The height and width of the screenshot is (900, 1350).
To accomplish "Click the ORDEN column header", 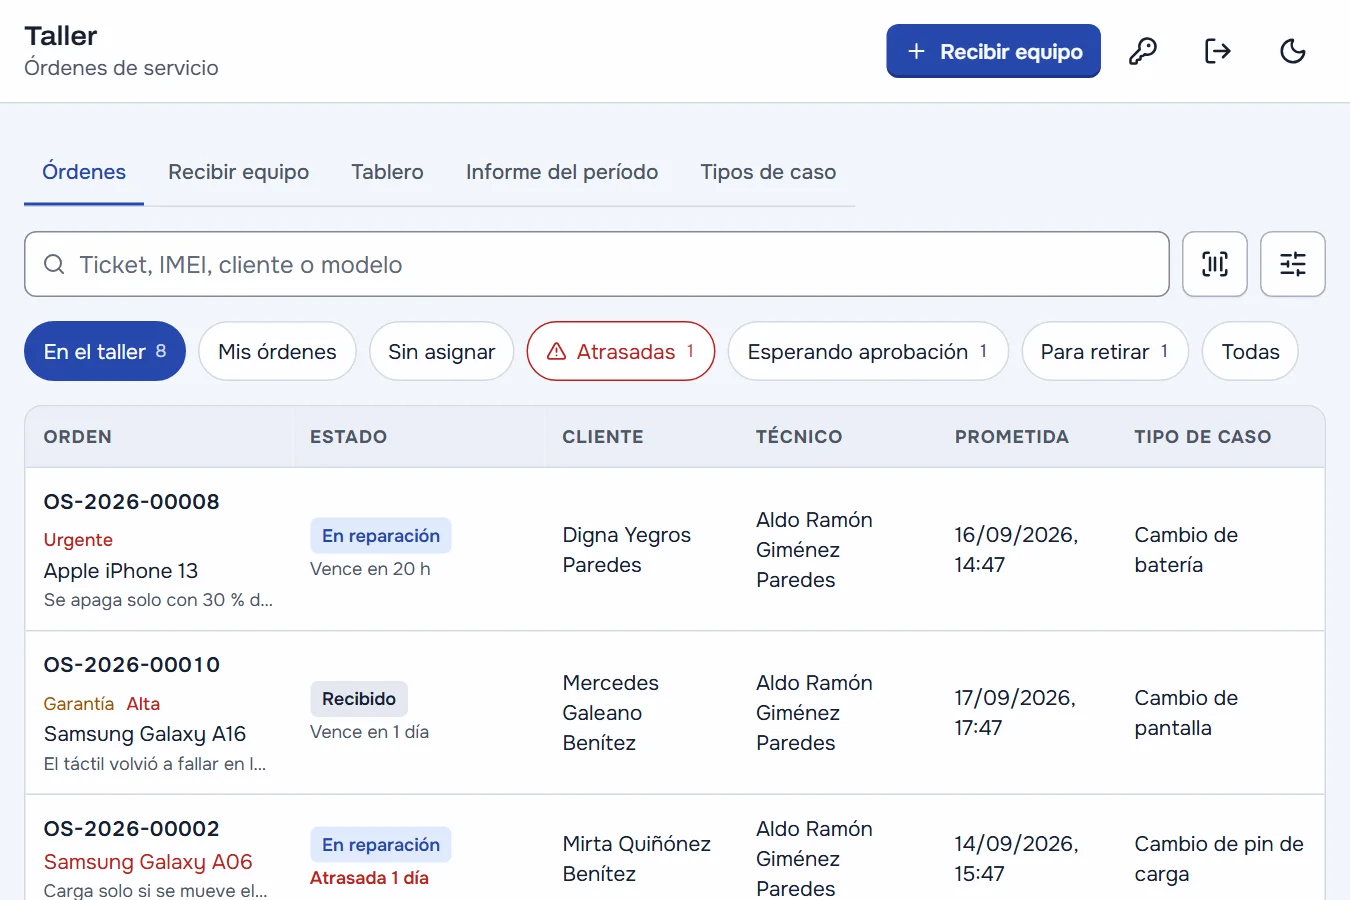I will click(78, 437).
